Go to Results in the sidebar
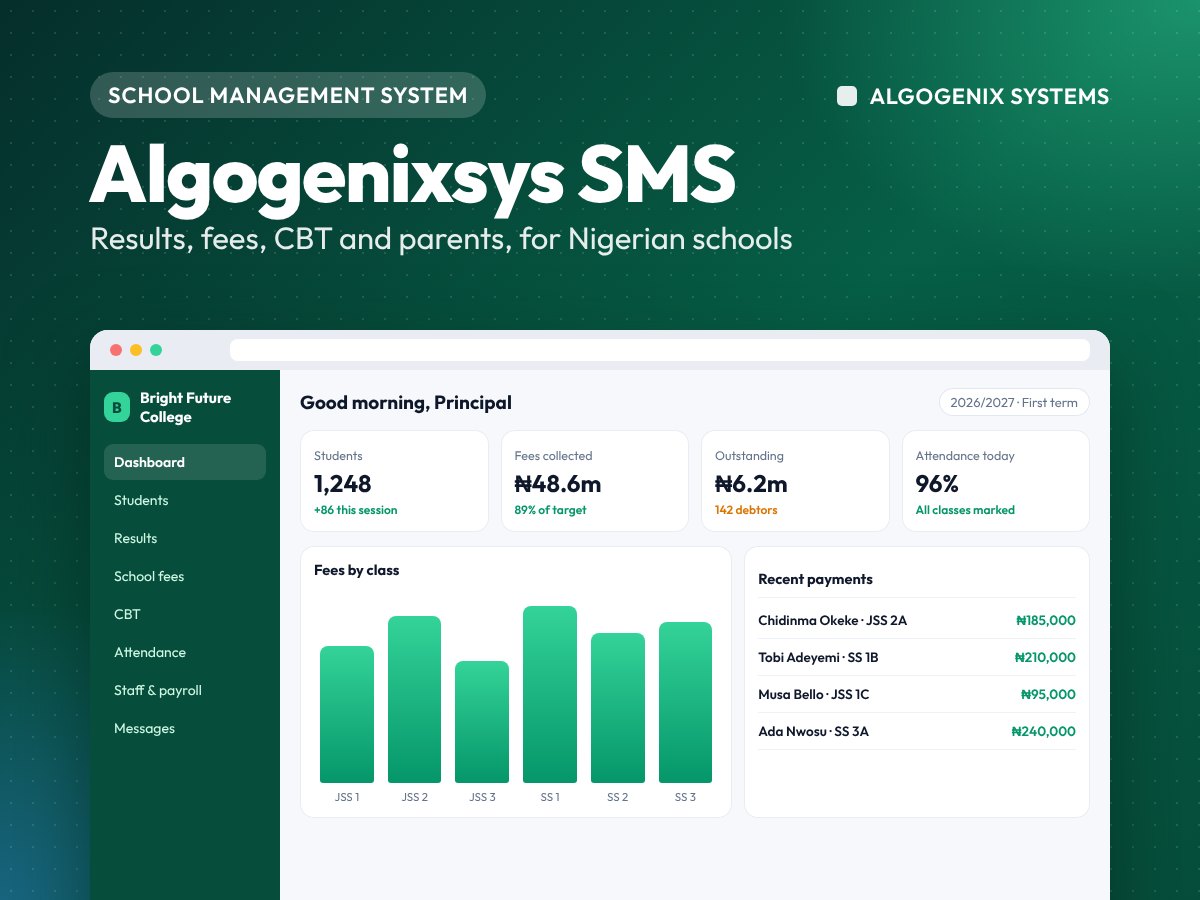The image size is (1200, 900). [185, 538]
